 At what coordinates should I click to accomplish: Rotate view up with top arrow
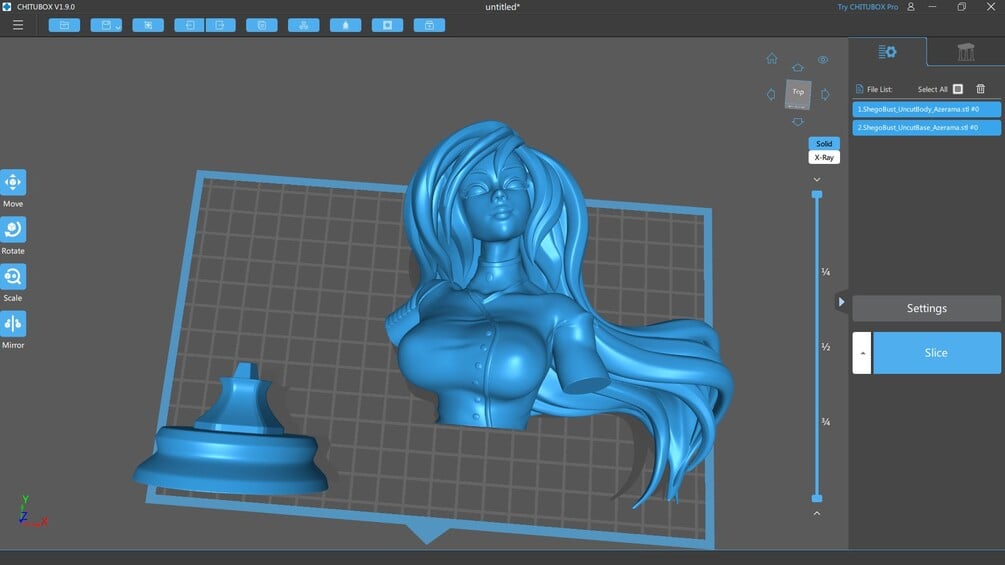[798, 67]
